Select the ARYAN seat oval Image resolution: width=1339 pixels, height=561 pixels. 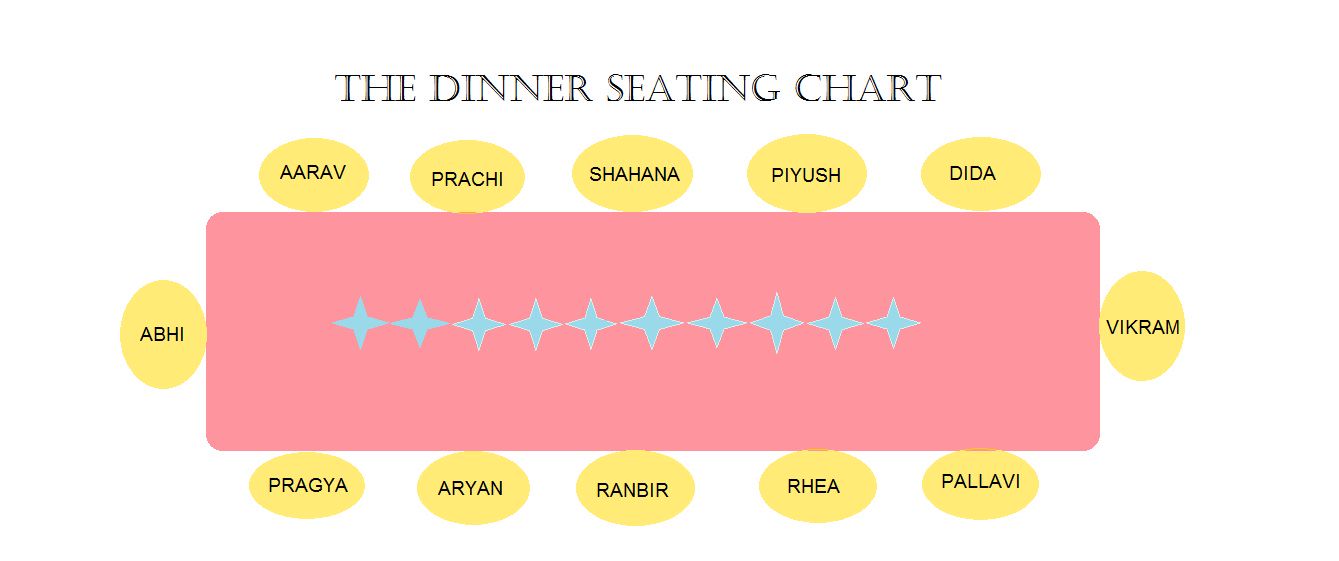tap(473, 488)
